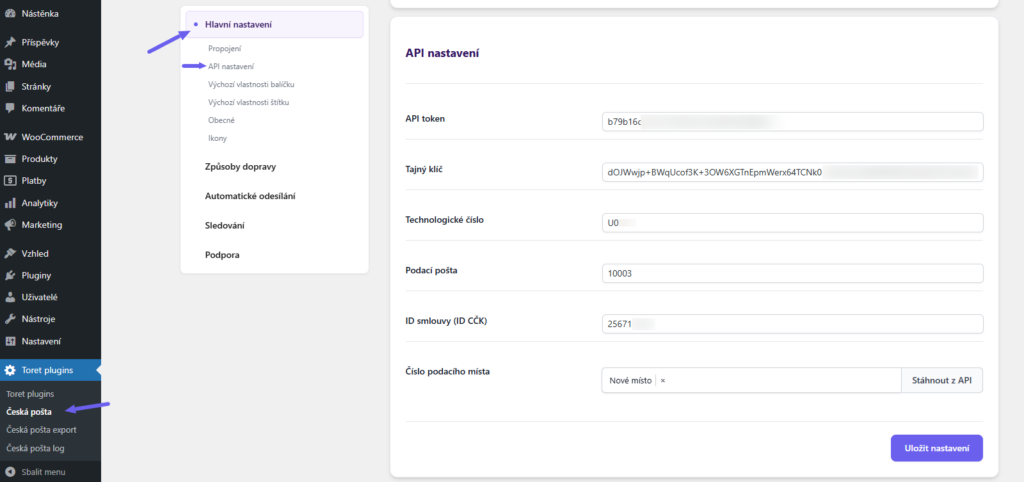
Task: Open the Pluginy menu item
Action: [50, 276]
